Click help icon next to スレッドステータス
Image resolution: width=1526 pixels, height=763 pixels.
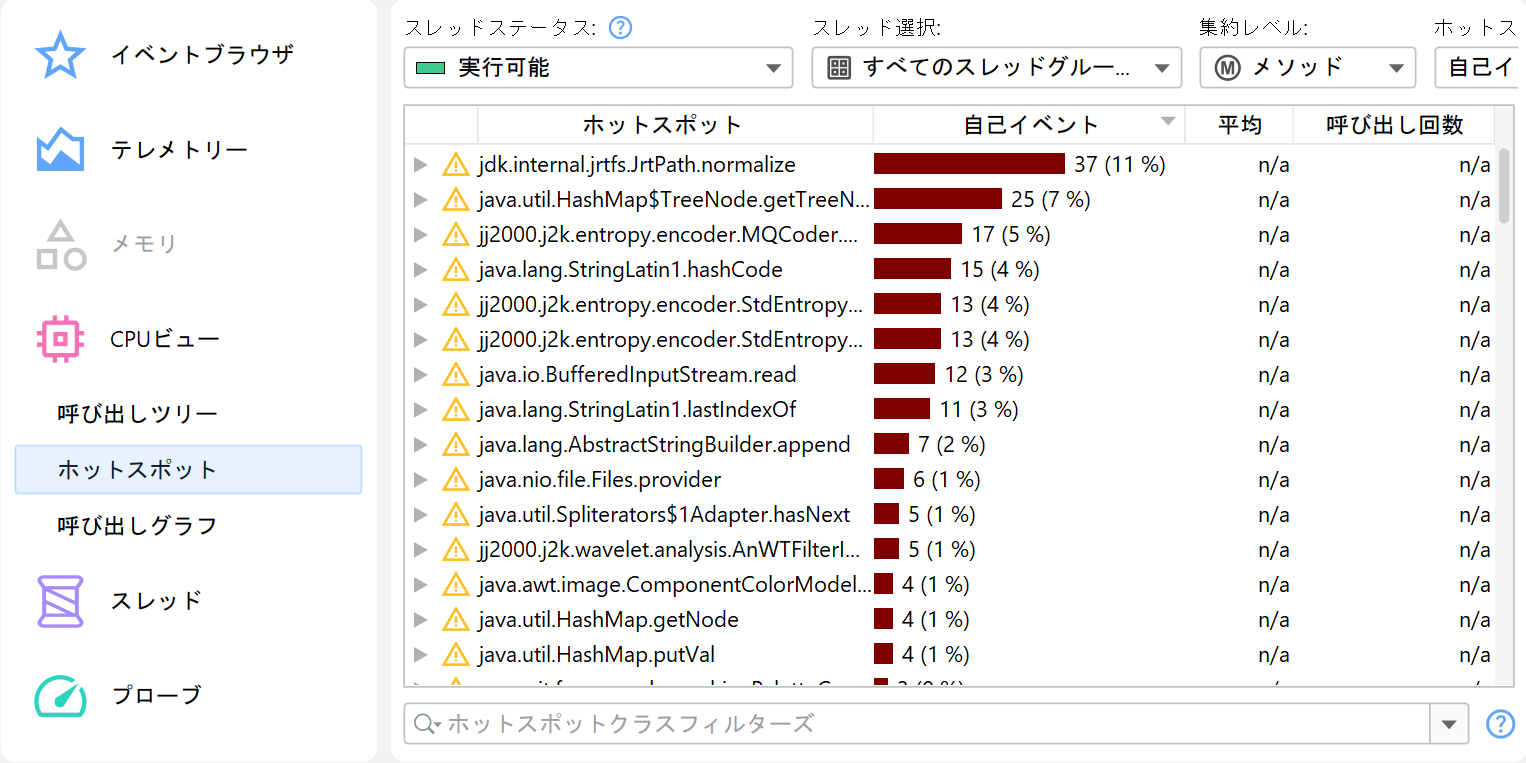(x=620, y=28)
